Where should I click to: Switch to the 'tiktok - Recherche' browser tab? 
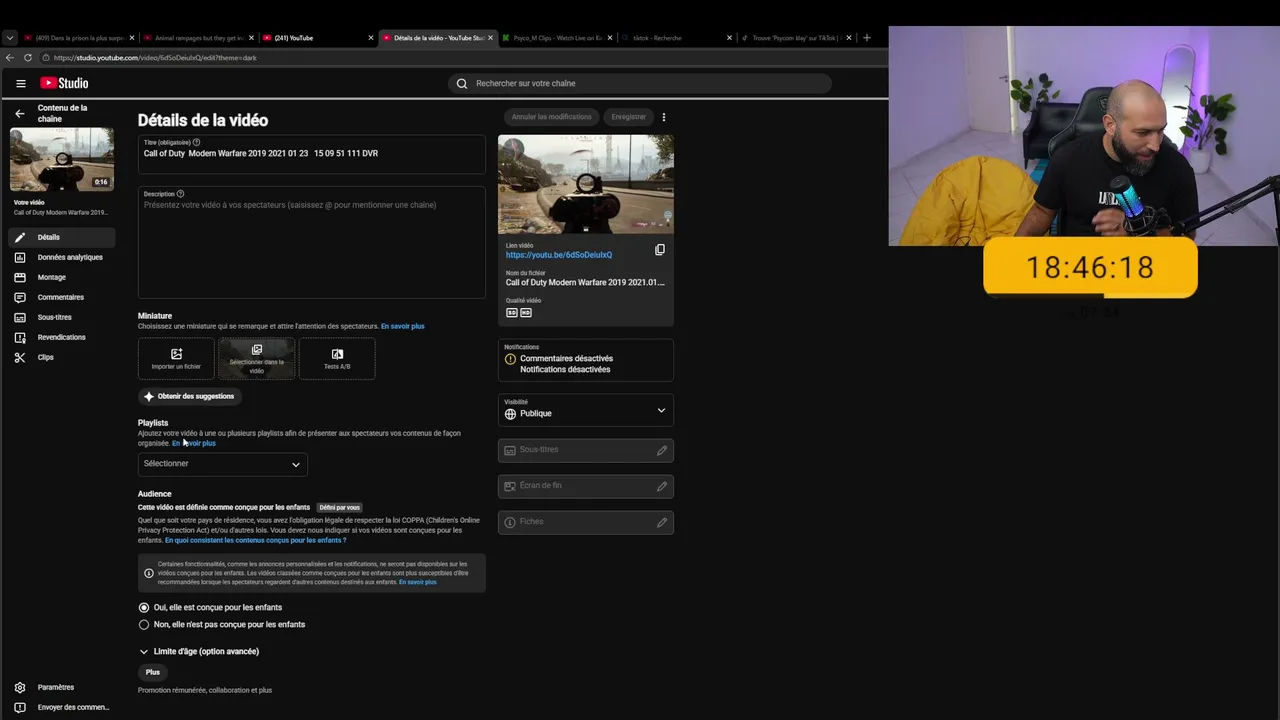(677, 38)
